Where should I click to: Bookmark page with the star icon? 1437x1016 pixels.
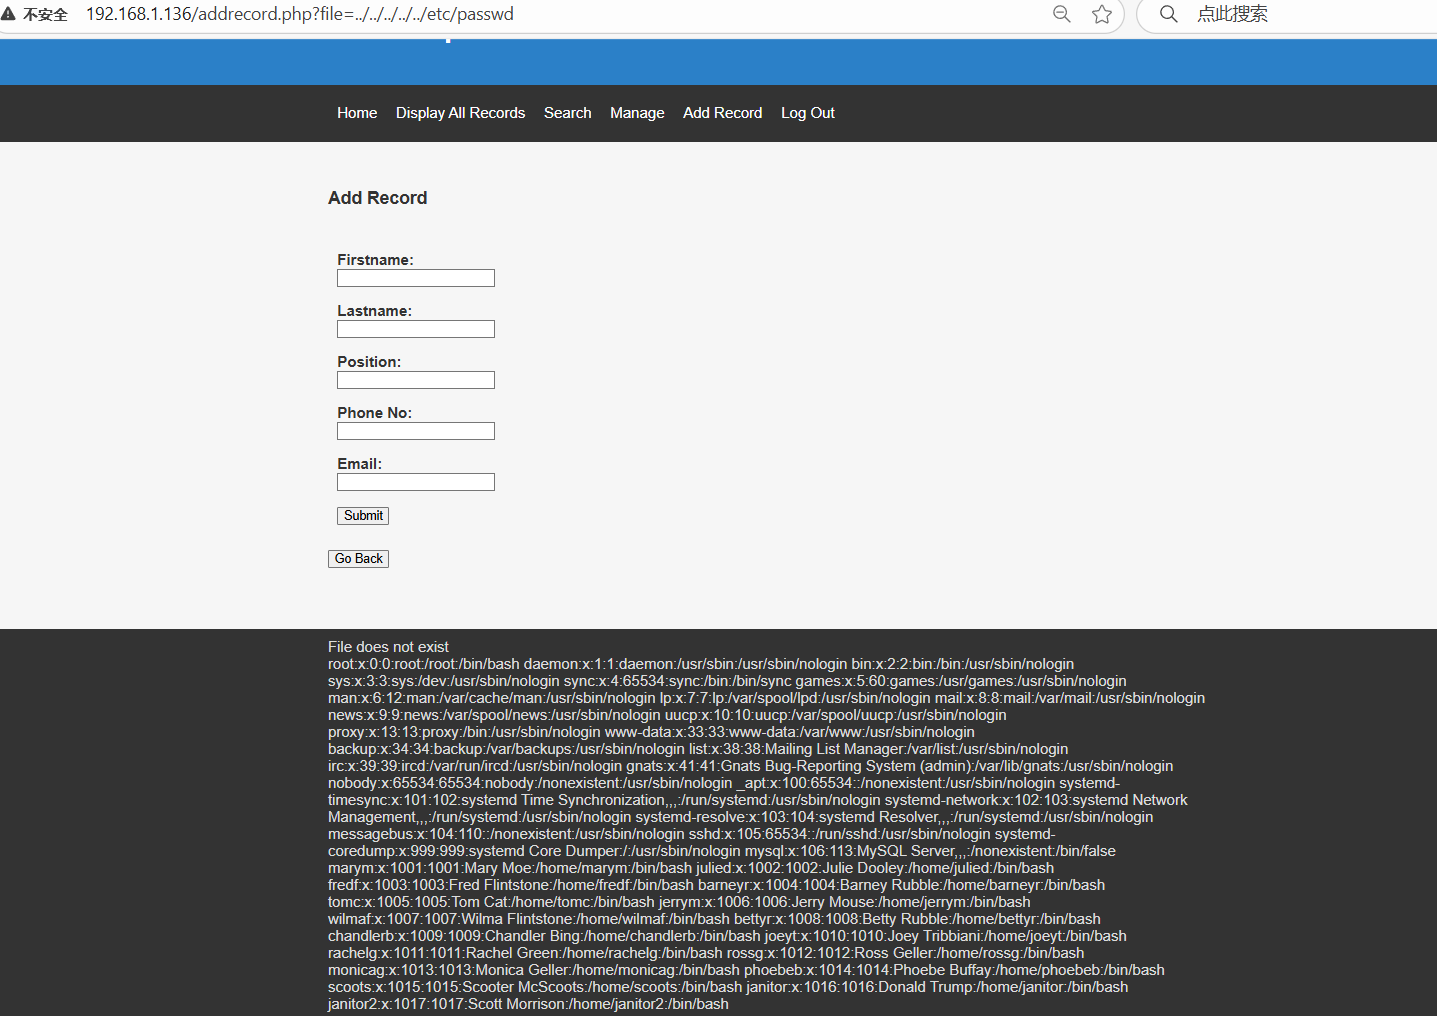pos(1102,14)
